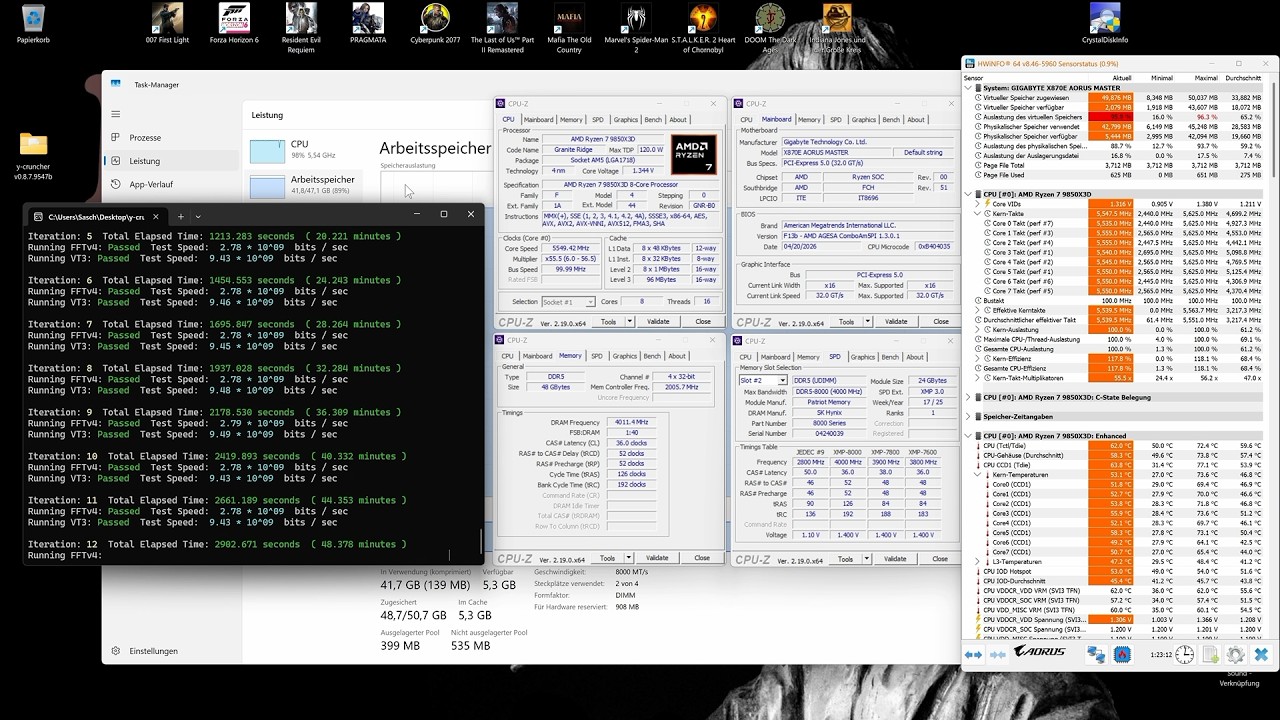Select CPU performance graph thumbnail
Screen dimensions: 1280x720
click(267, 151)
